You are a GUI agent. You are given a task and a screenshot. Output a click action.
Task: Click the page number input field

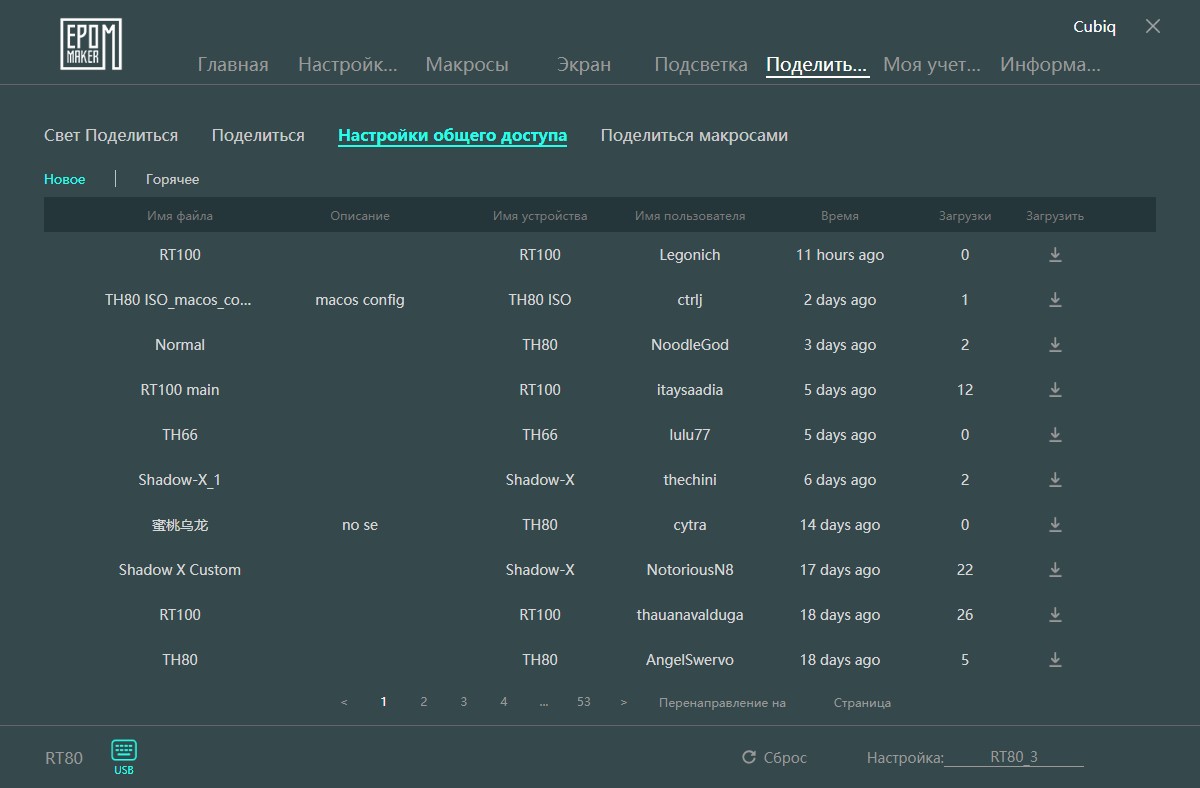[x=810, y=703]
